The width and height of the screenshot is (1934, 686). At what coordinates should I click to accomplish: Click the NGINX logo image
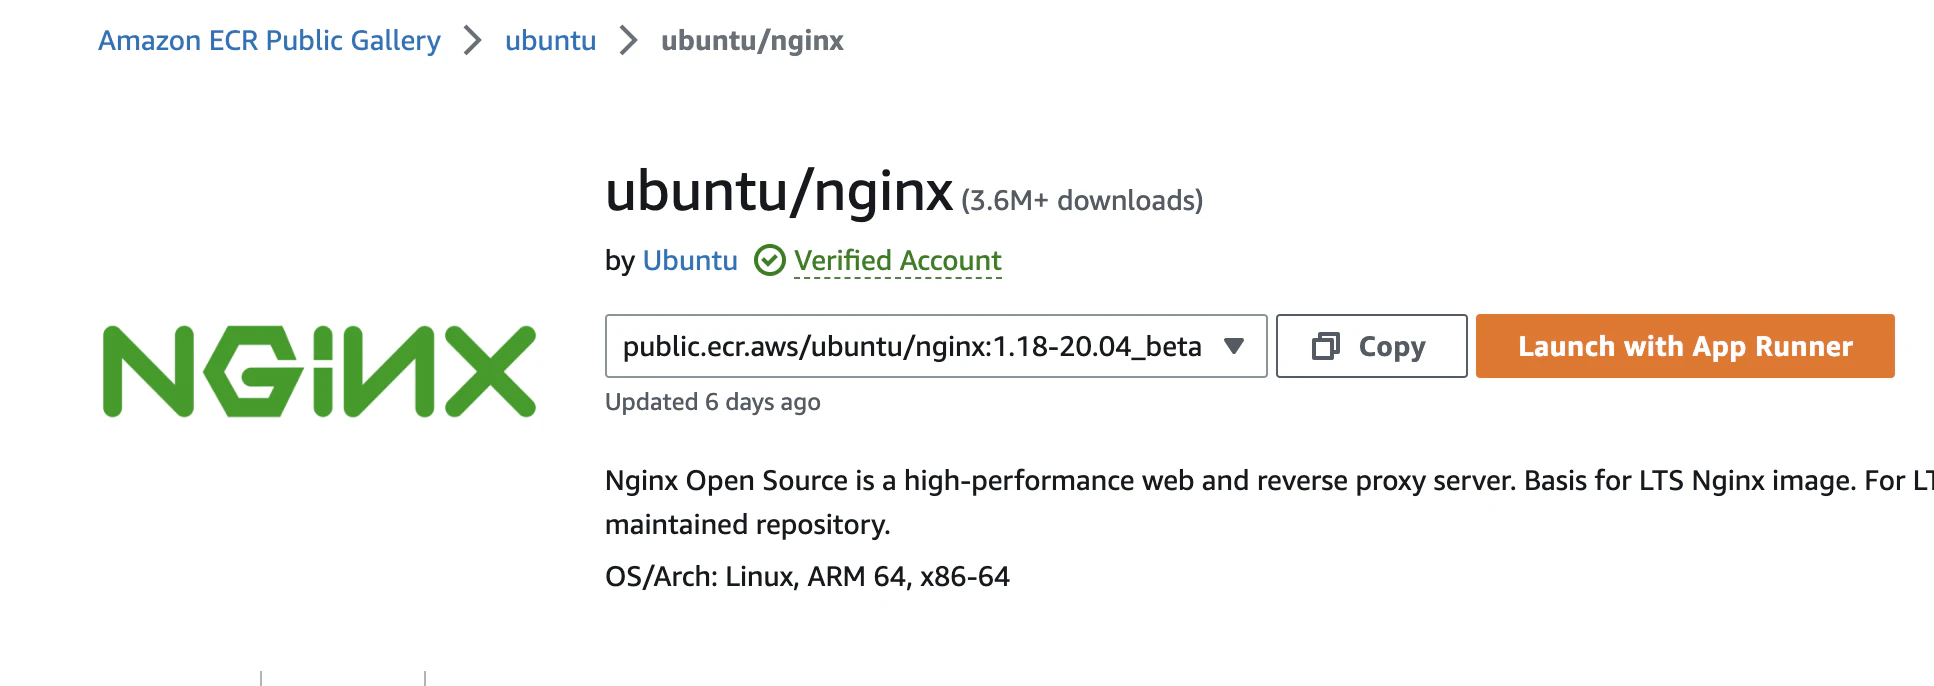pyautogui.click(x=319, y=371)
